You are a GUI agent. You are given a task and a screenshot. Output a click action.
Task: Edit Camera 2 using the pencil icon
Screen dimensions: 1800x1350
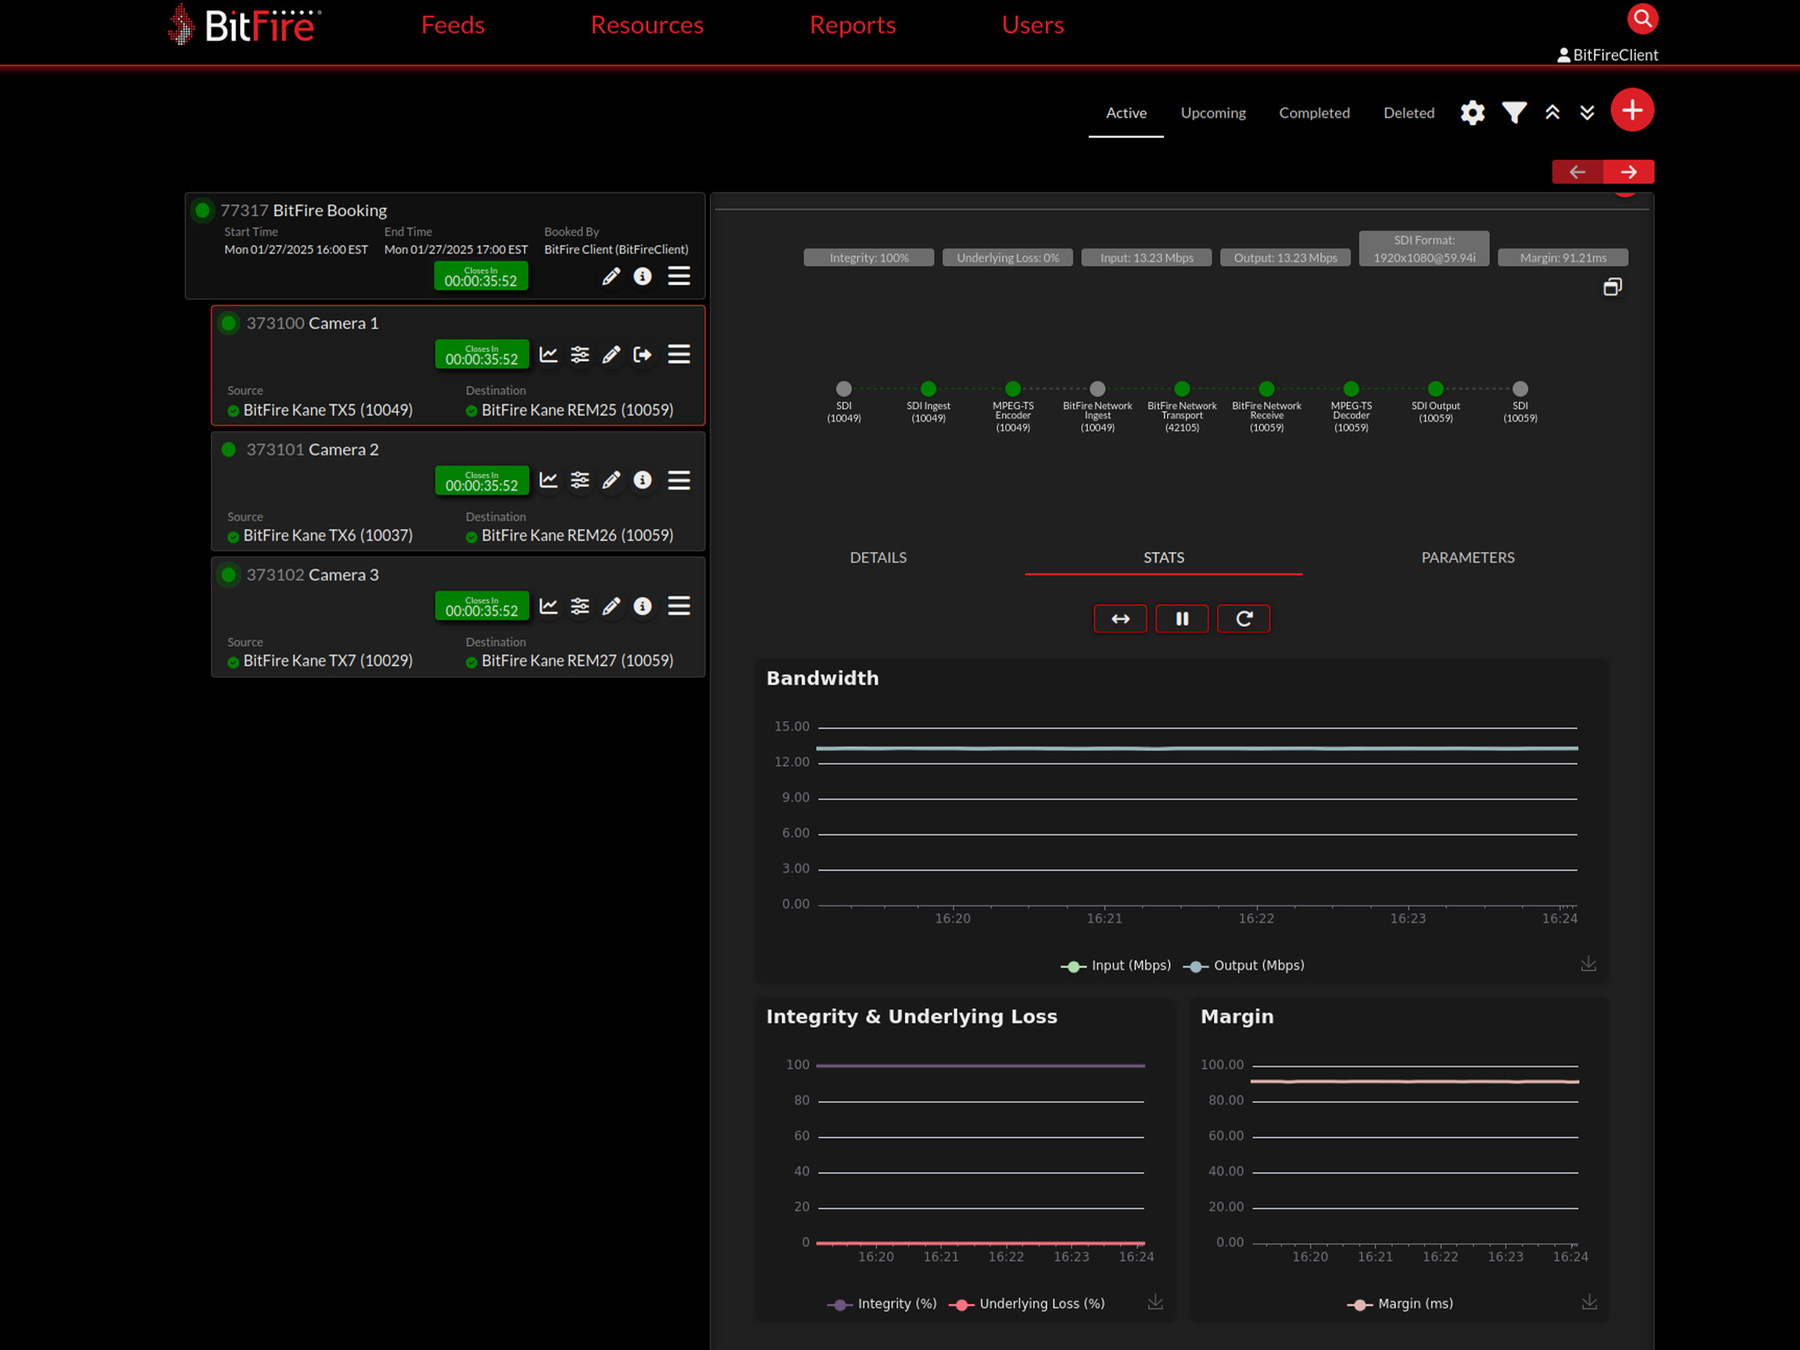tap(611, 480)
